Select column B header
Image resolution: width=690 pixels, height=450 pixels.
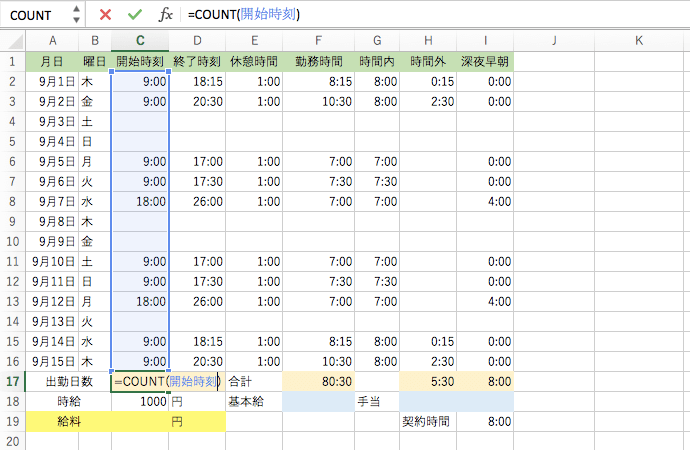point(95,41)
